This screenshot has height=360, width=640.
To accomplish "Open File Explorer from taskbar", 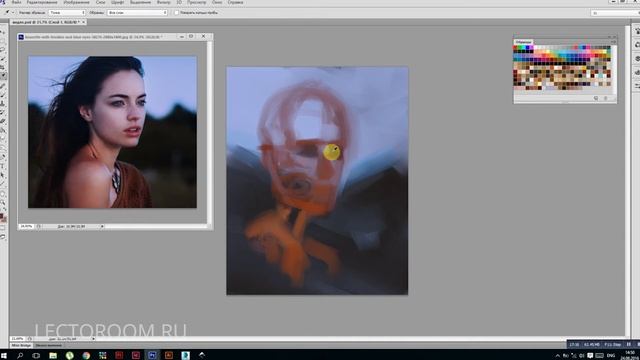I will tap(53, 356).
